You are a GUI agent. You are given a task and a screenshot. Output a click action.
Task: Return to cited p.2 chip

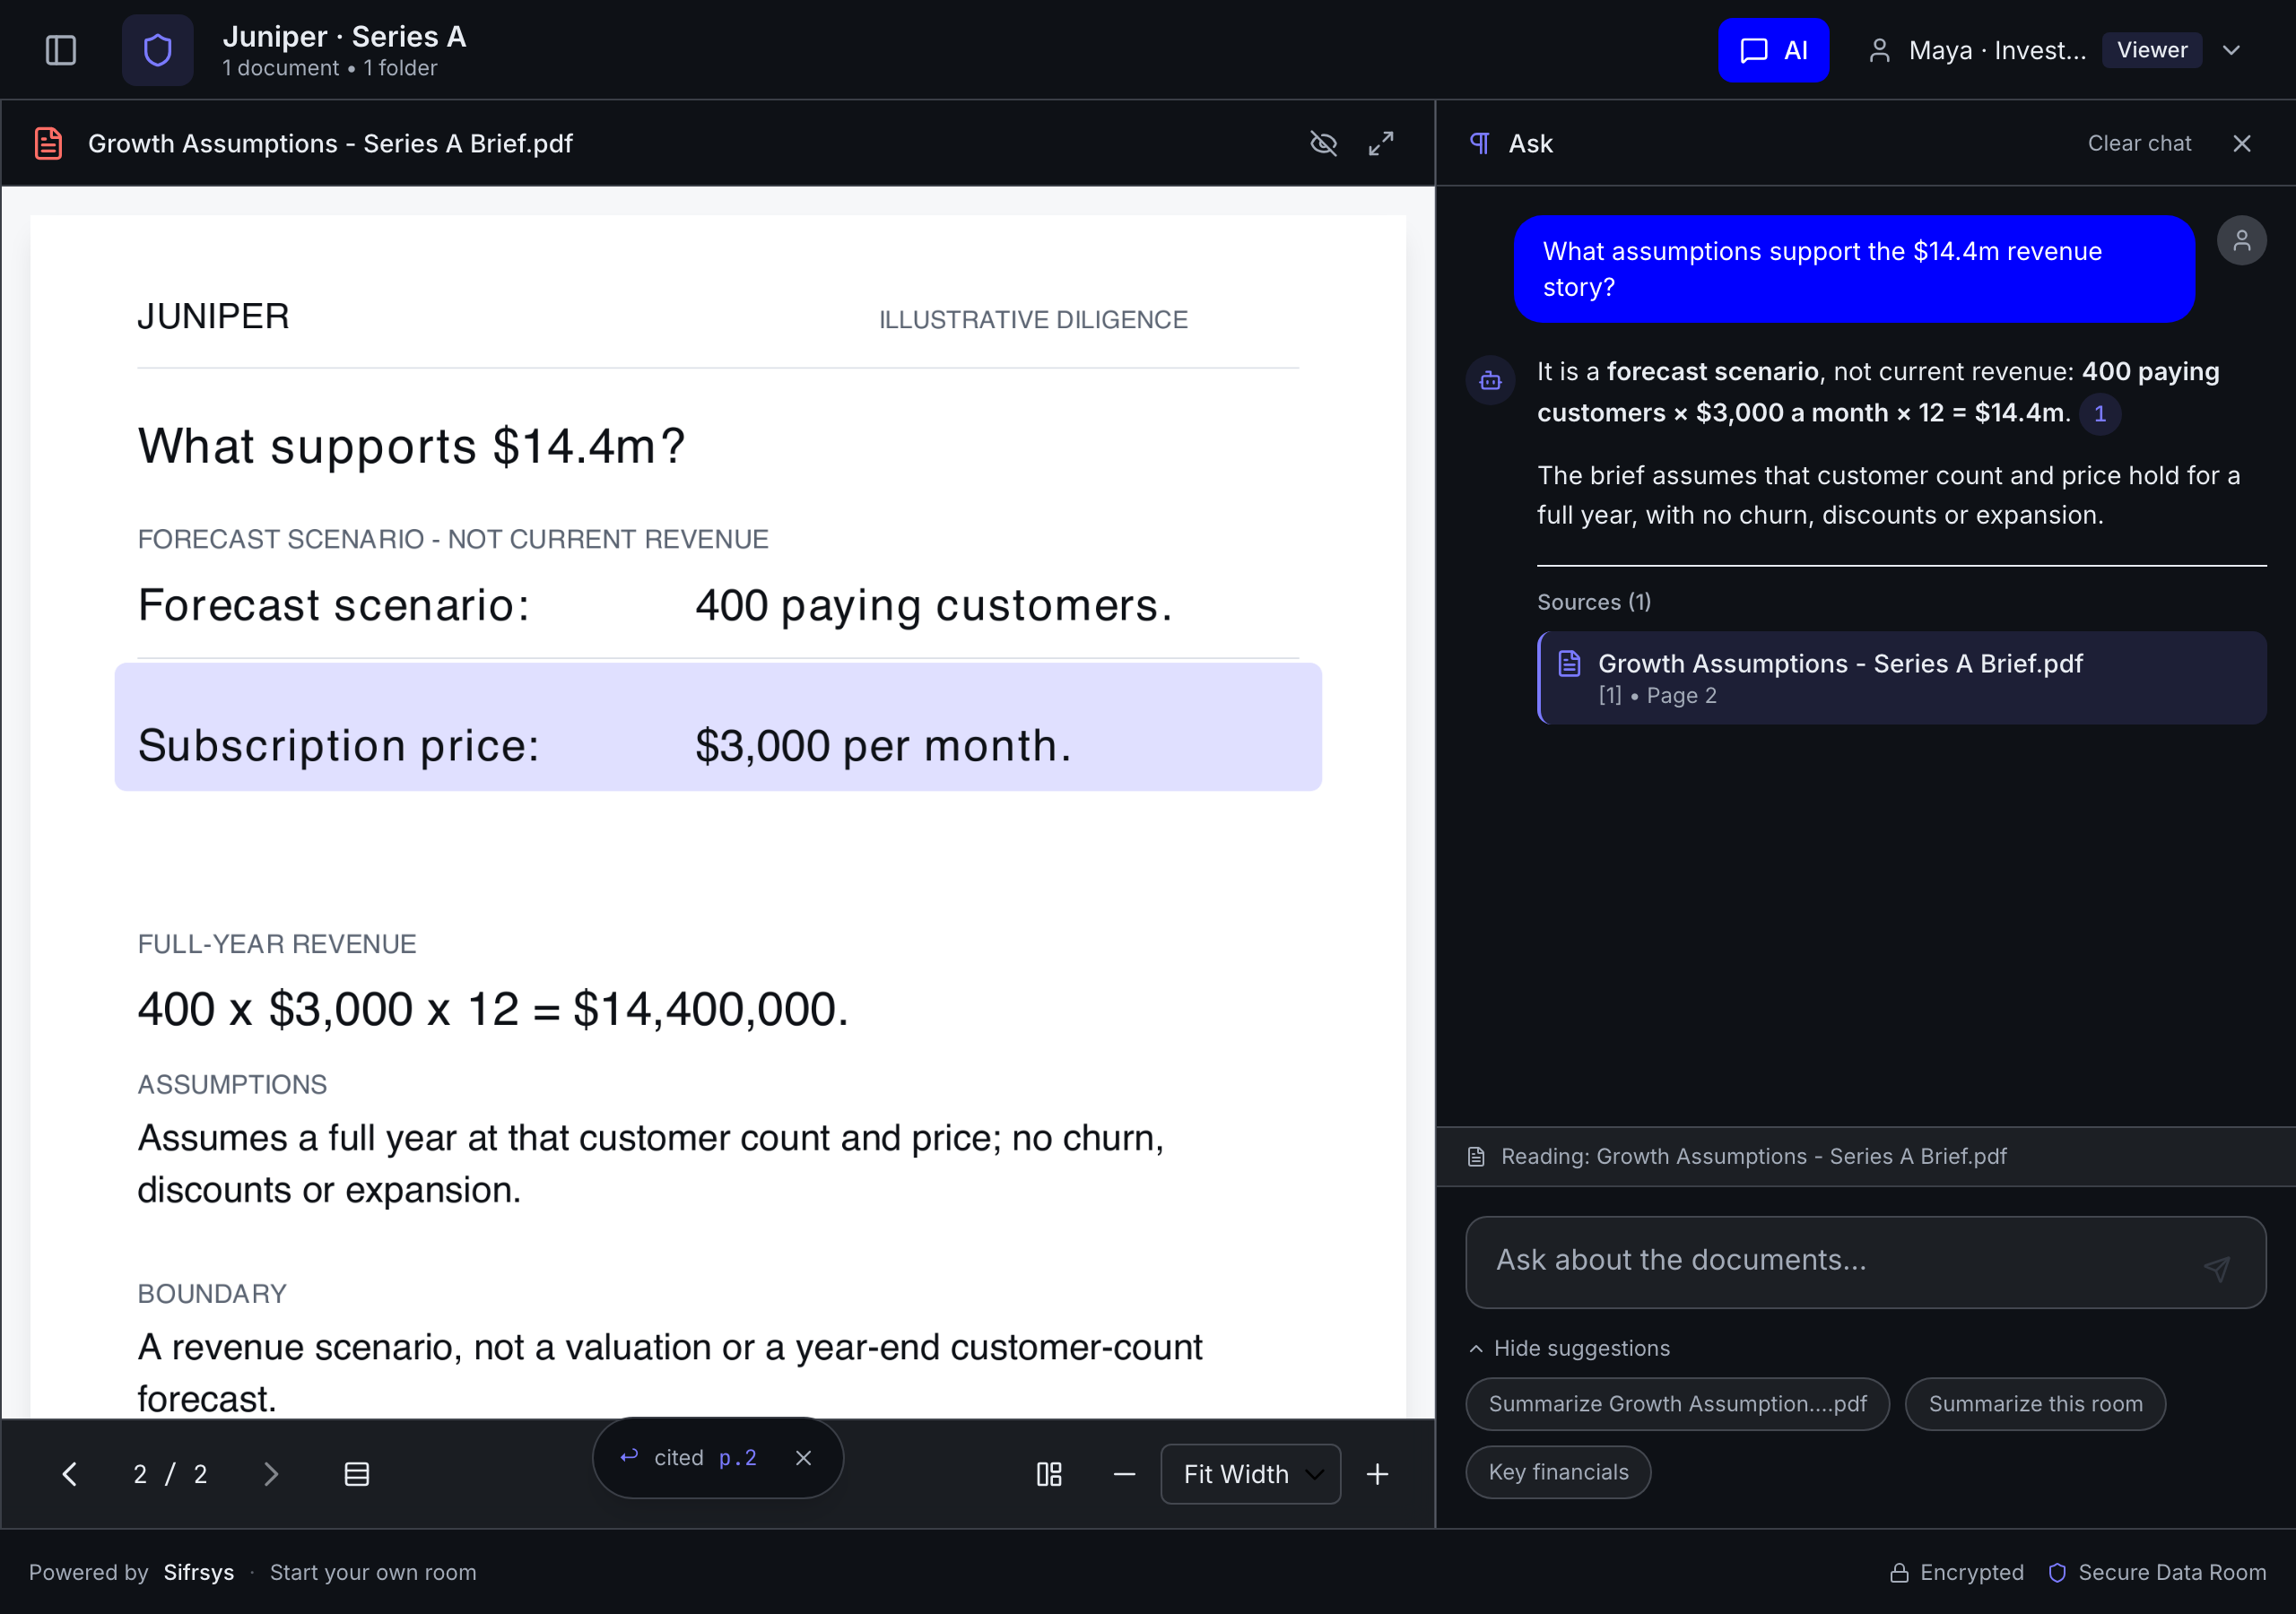point(690,1458)
